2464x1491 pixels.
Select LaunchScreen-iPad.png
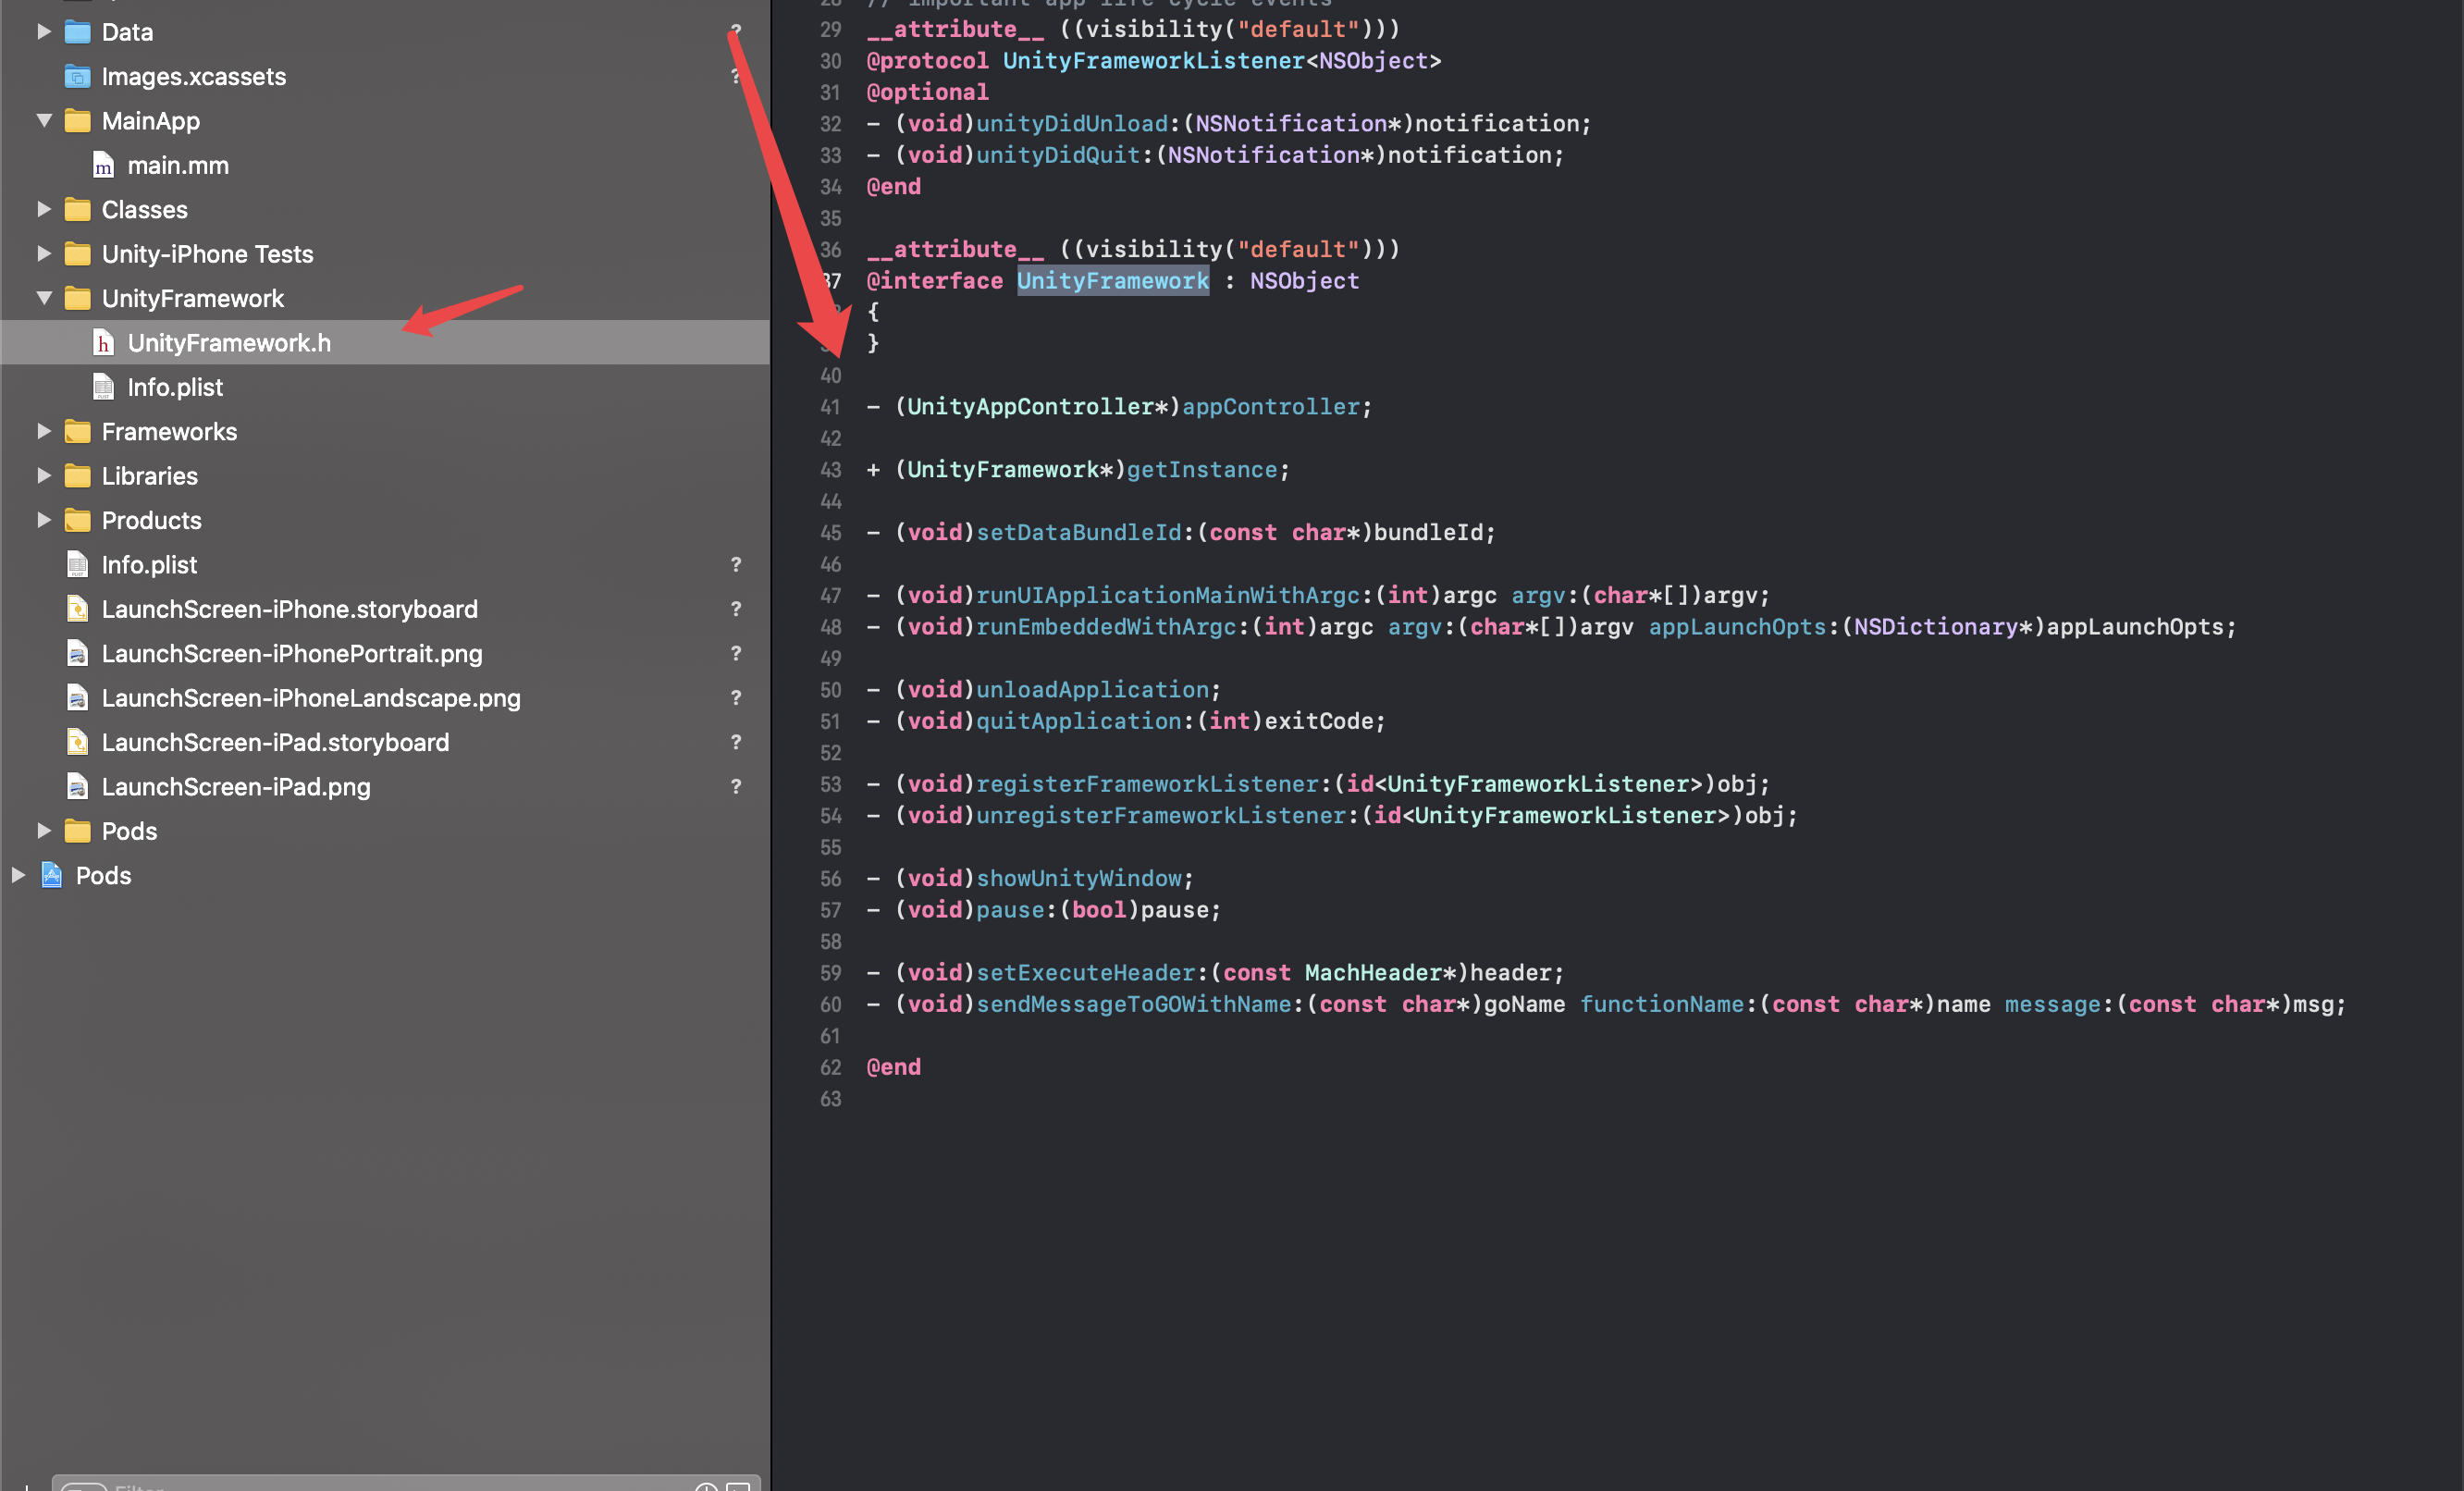click(x=236, y=787)
